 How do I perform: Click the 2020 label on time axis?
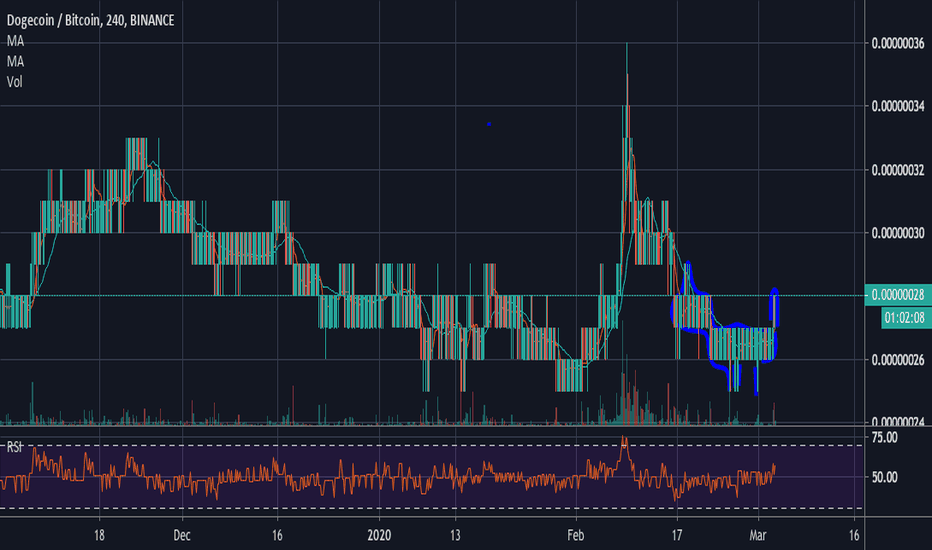[379, 535]
